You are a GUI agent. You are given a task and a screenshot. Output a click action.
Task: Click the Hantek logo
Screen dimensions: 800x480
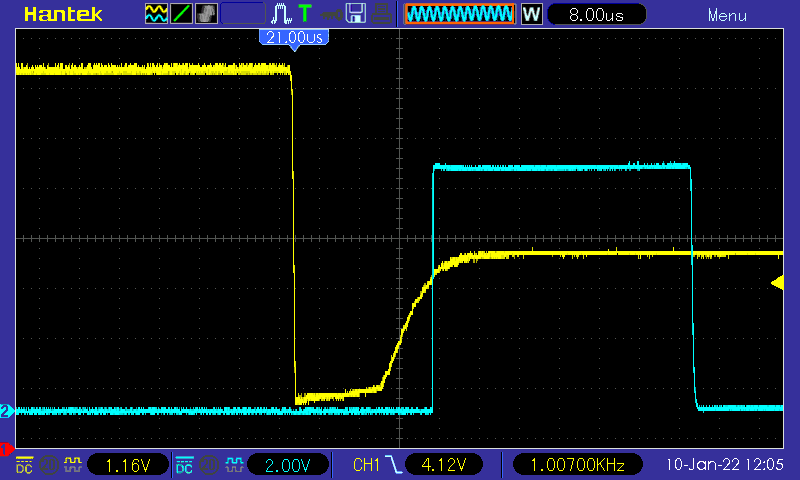[63, 14]
